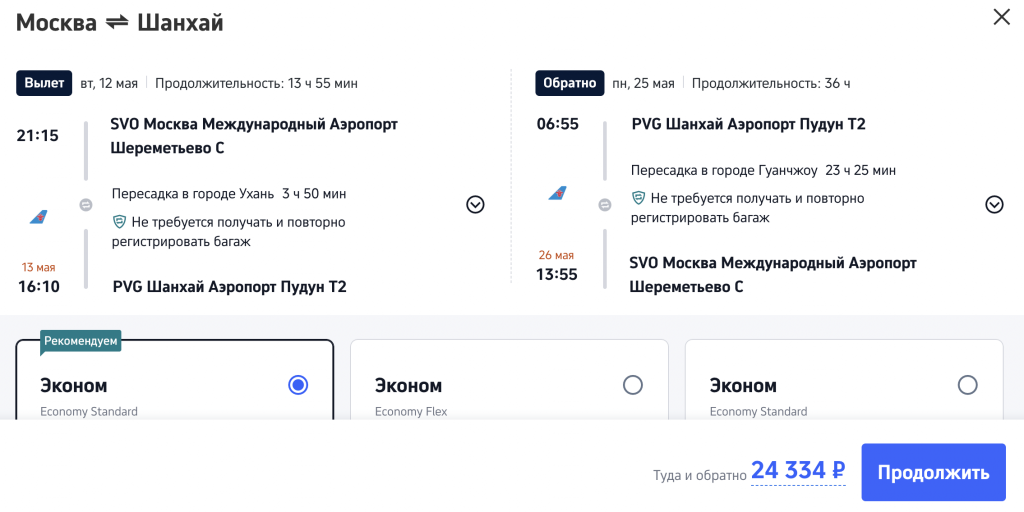The image size is (1024, 512).
Task: Close the flight details dialog
Action: tap(1001, 17)
